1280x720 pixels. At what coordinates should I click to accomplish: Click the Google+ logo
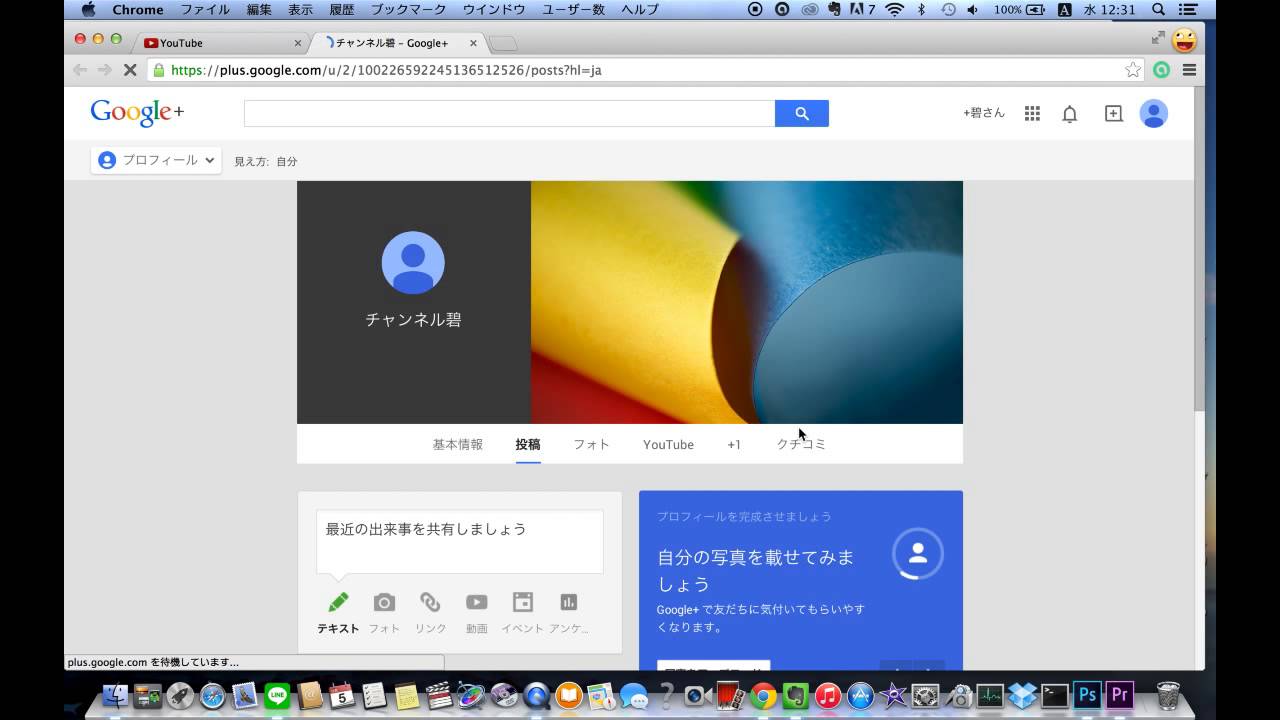137,112
